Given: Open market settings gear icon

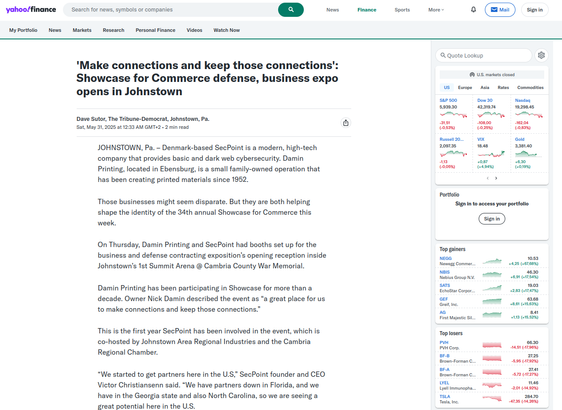Looking at the screenshot, I should [x=541, y=55].
